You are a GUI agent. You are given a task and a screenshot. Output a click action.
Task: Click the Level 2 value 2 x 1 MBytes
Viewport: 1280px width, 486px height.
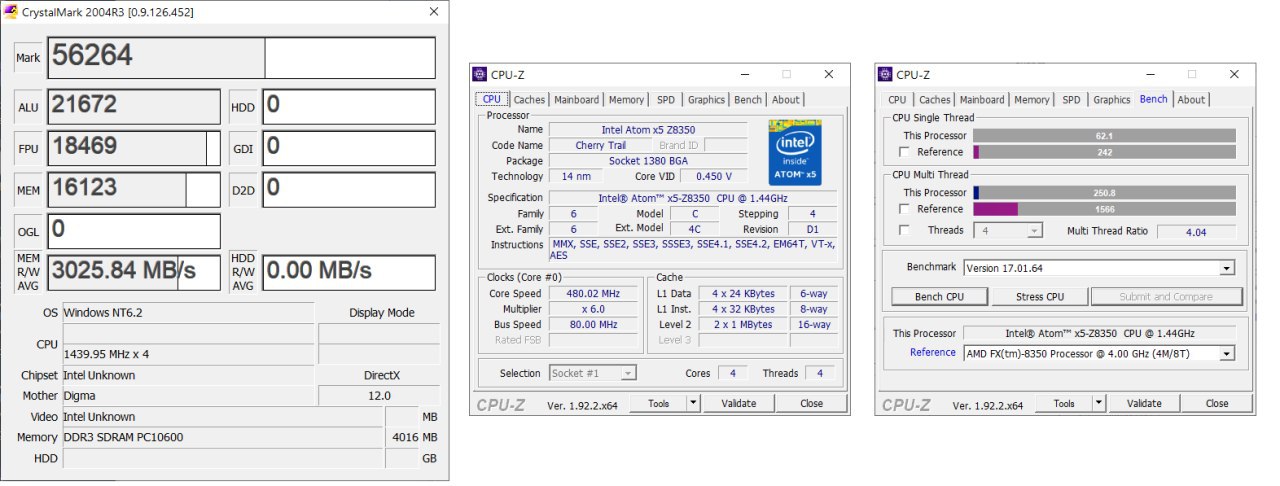point(743,325)
